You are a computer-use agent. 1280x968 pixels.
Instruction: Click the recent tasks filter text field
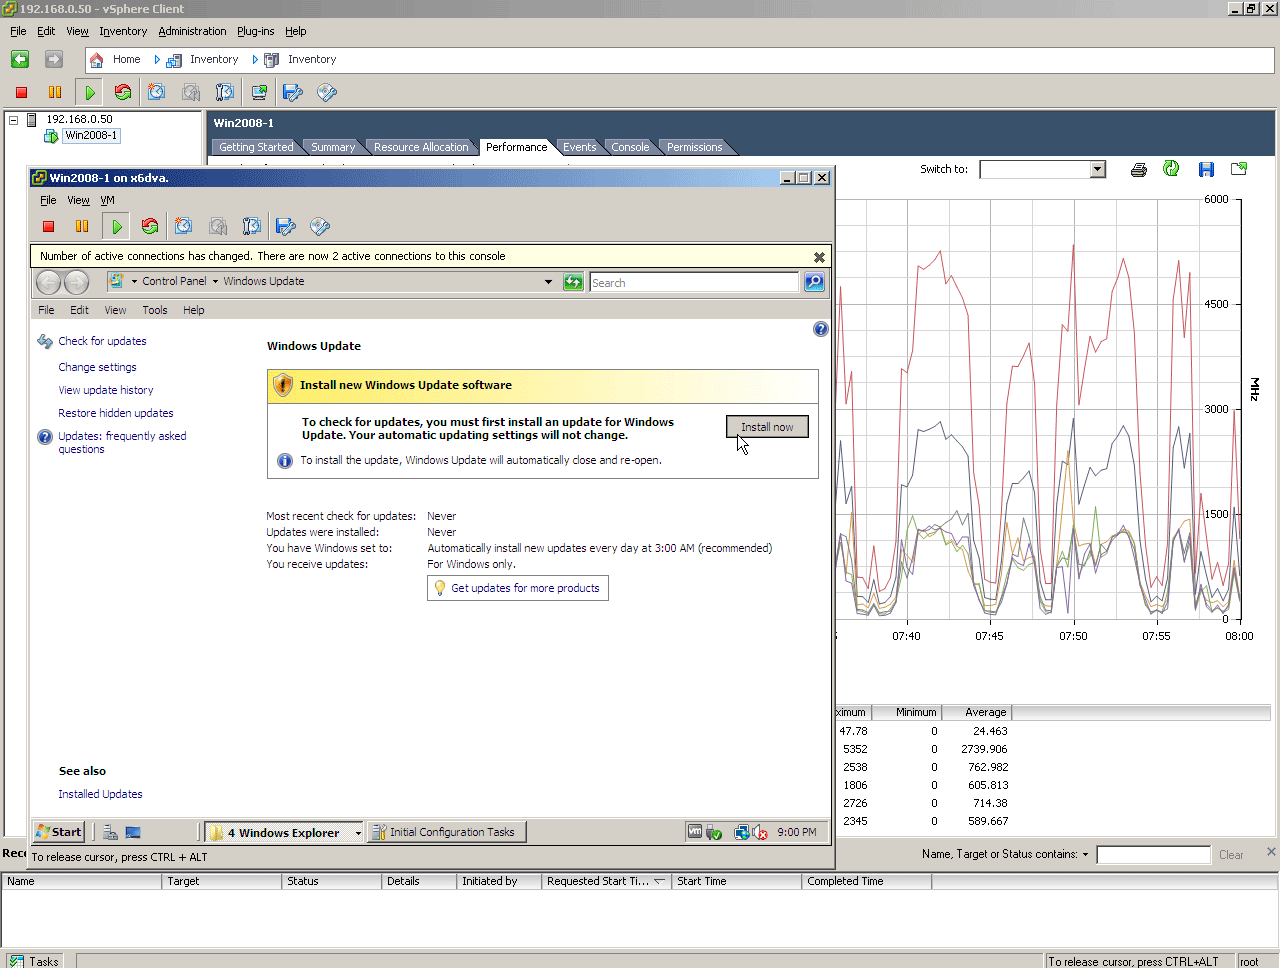[1153, 855]
